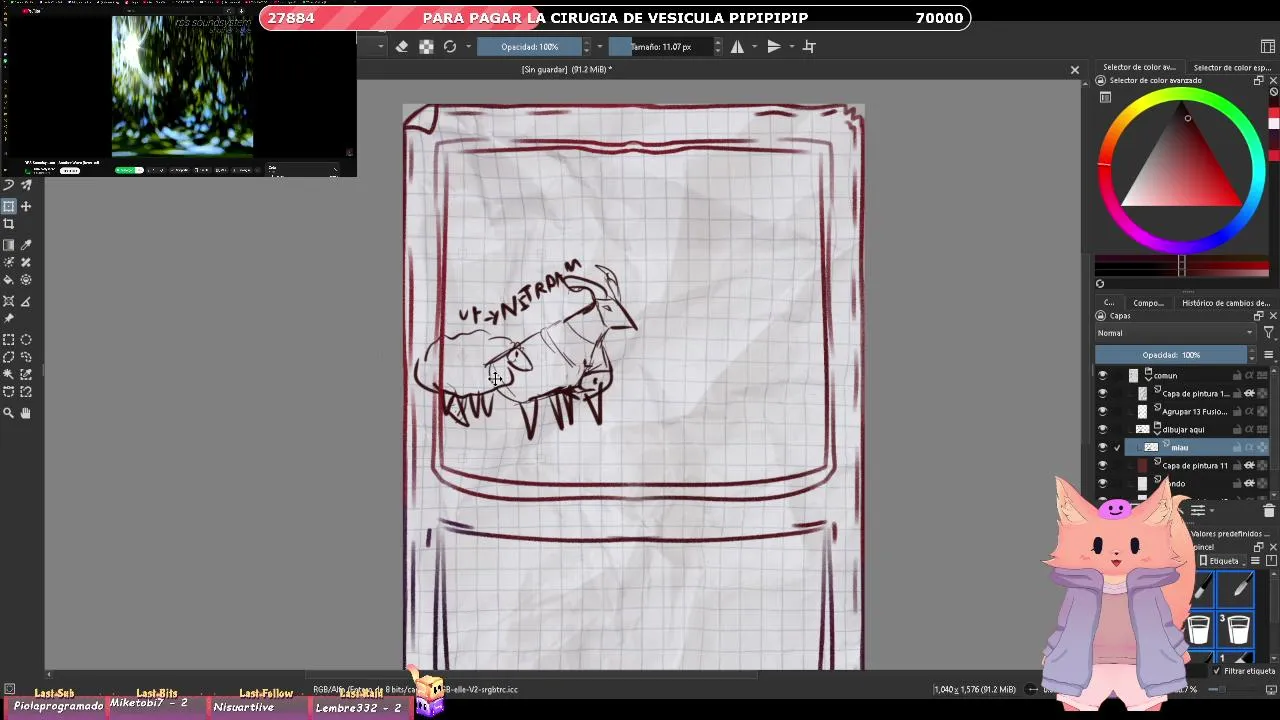1280x720 pixels.
Task: Select the zoom magnifier tool
Action: coord(8,413)
